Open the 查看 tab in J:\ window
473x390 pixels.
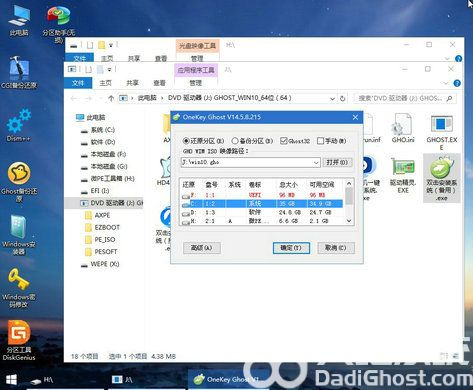159,83
